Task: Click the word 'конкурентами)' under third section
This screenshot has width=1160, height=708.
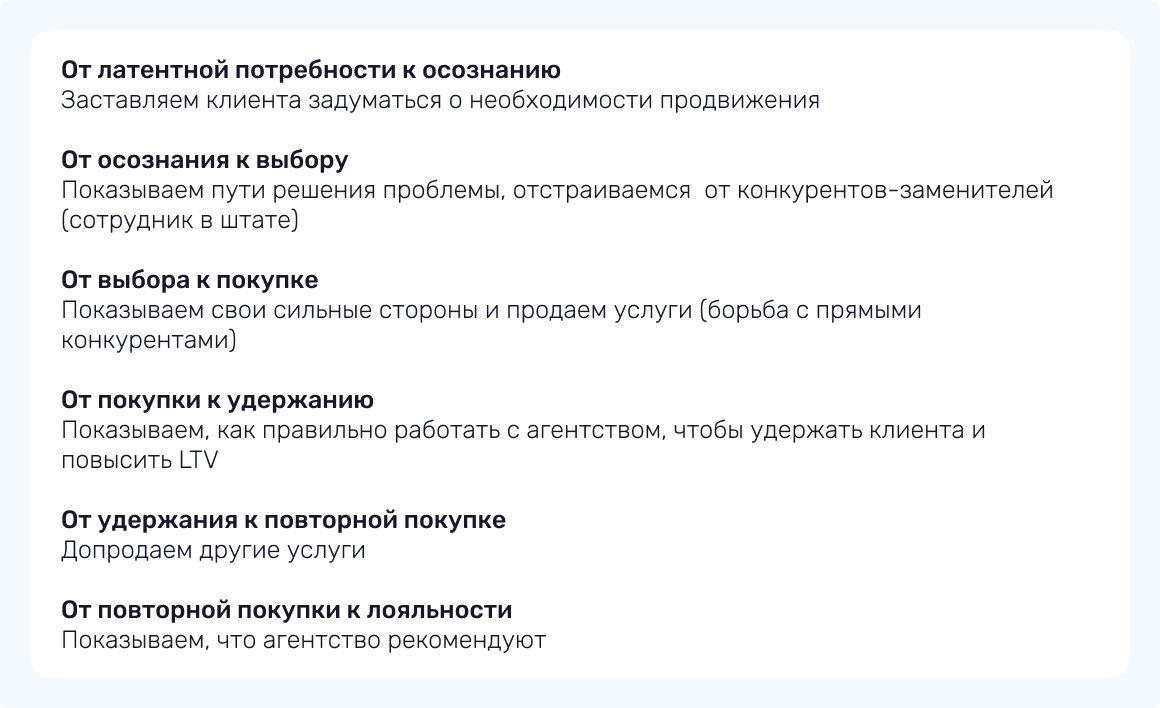Action: (149, 341)
